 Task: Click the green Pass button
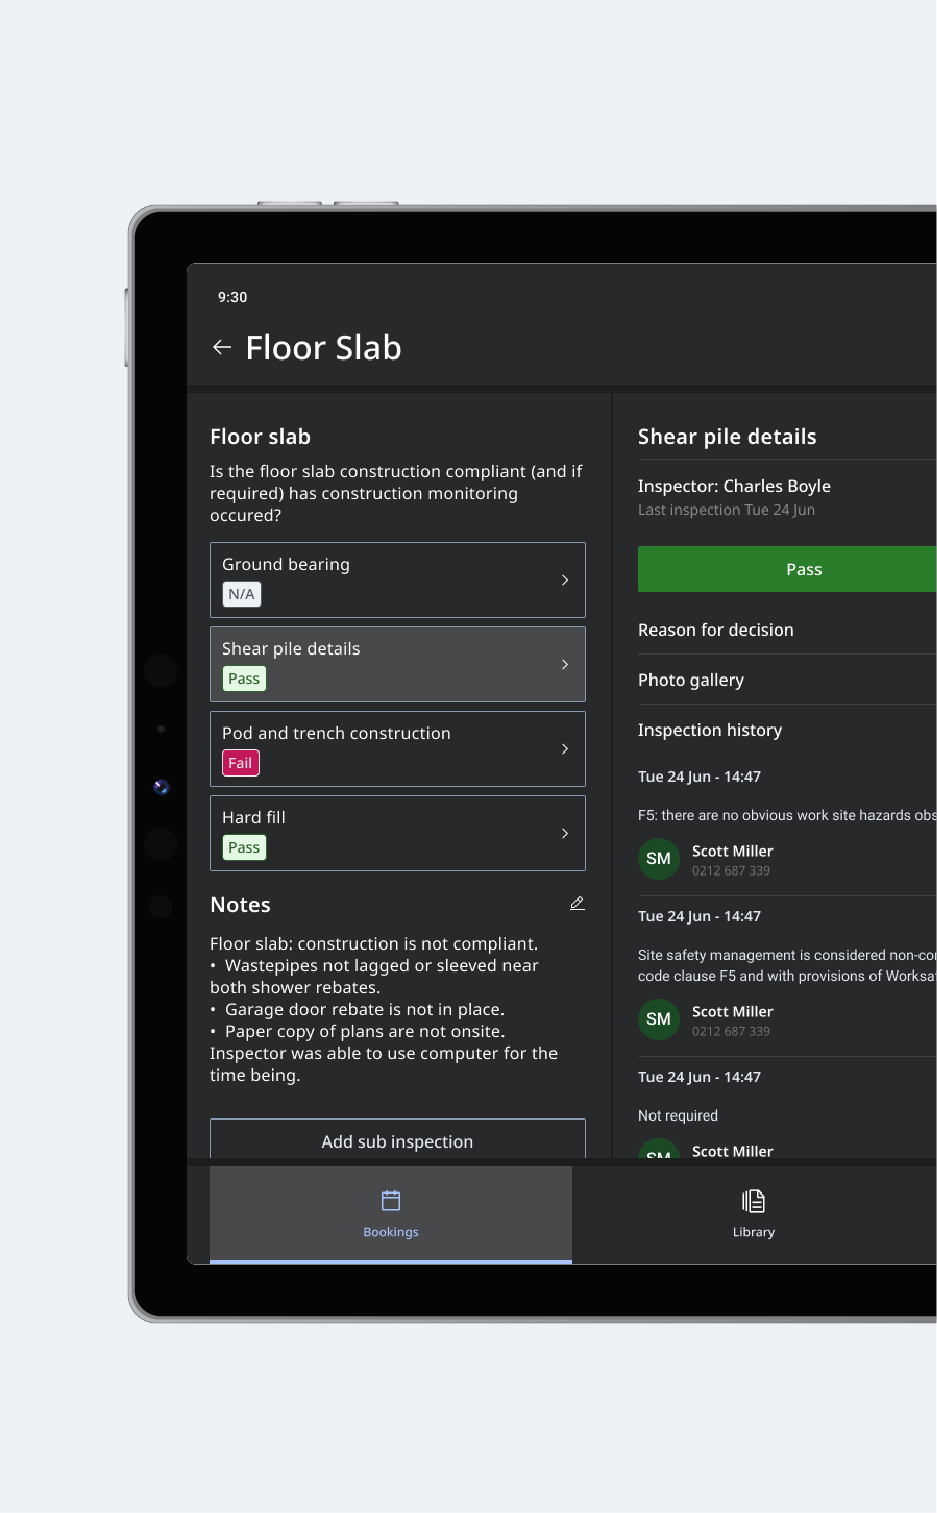coord(787,569)
